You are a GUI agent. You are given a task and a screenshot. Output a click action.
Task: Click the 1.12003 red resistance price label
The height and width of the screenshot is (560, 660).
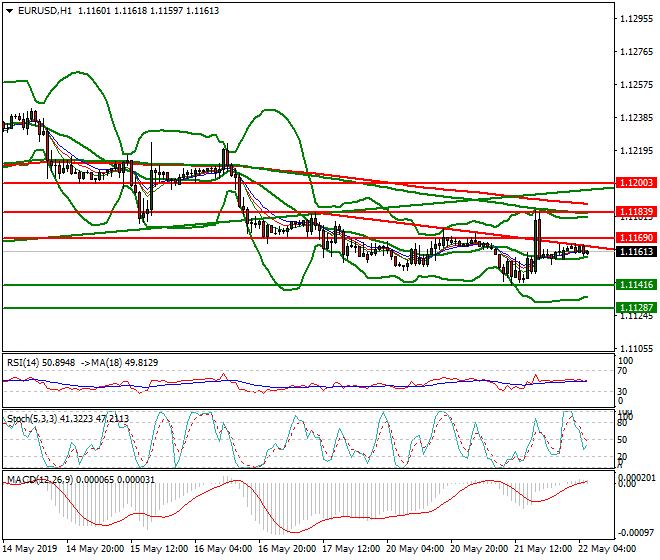[636, 183]
